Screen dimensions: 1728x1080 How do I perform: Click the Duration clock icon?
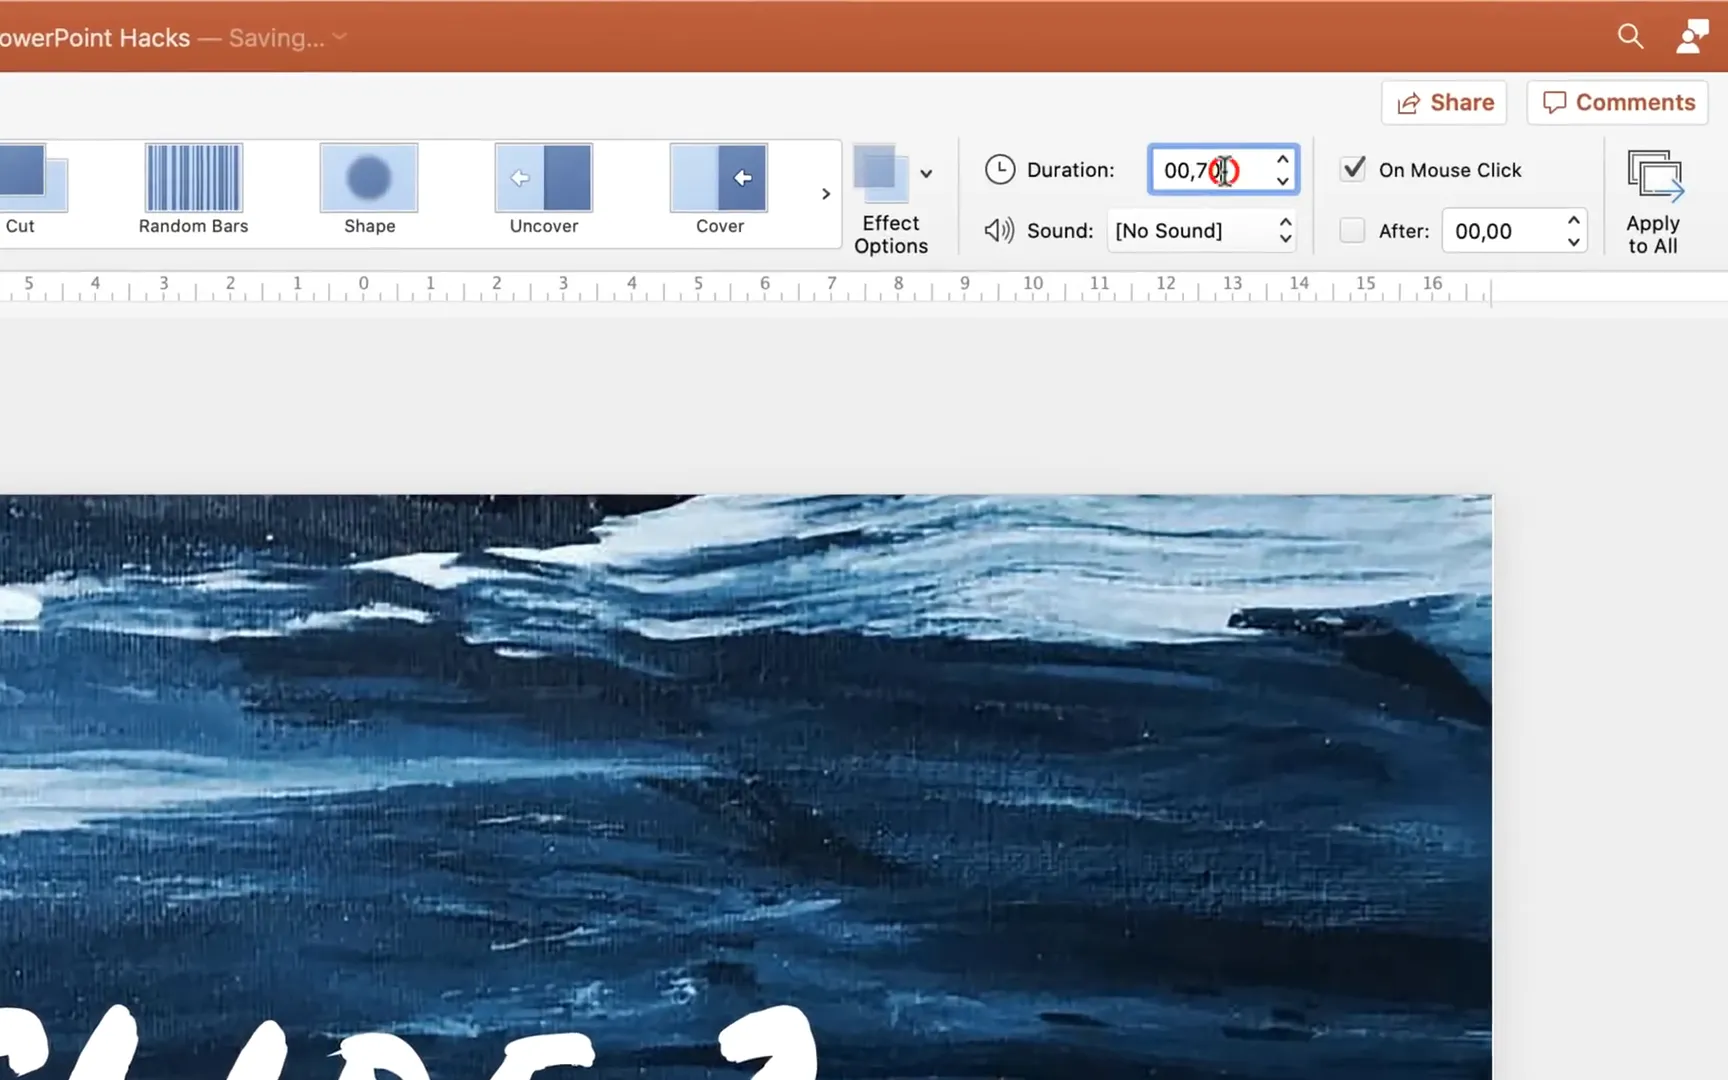tap(1000, 169)
